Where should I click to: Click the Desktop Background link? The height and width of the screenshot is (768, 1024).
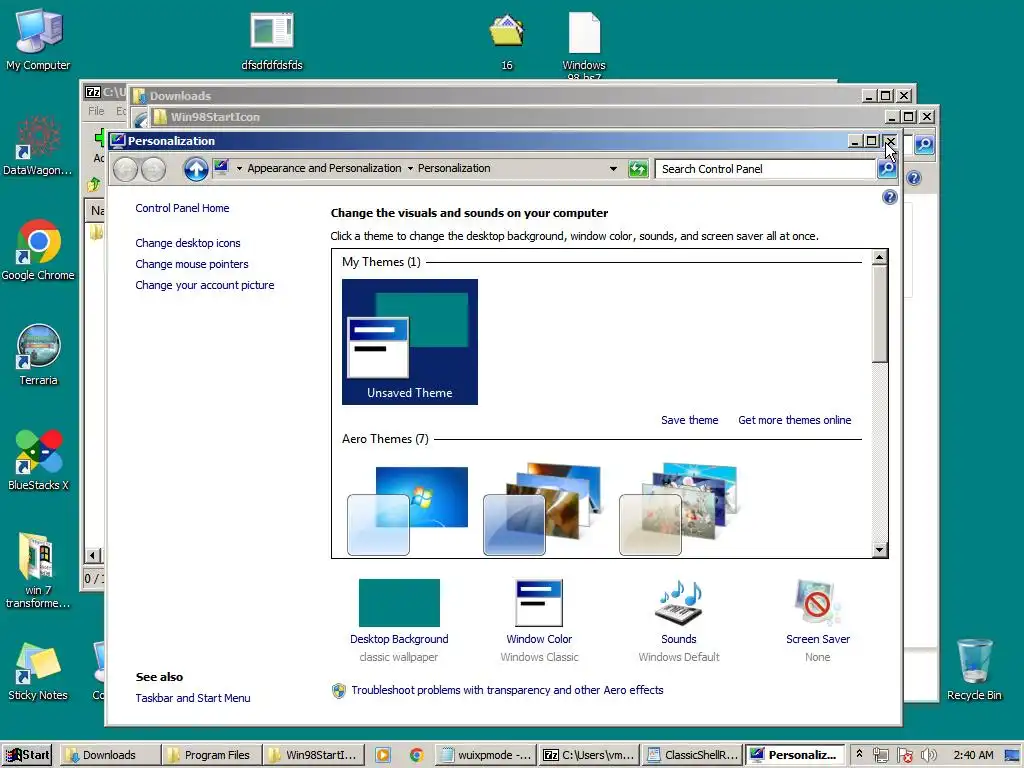click(x=399, y=639)
